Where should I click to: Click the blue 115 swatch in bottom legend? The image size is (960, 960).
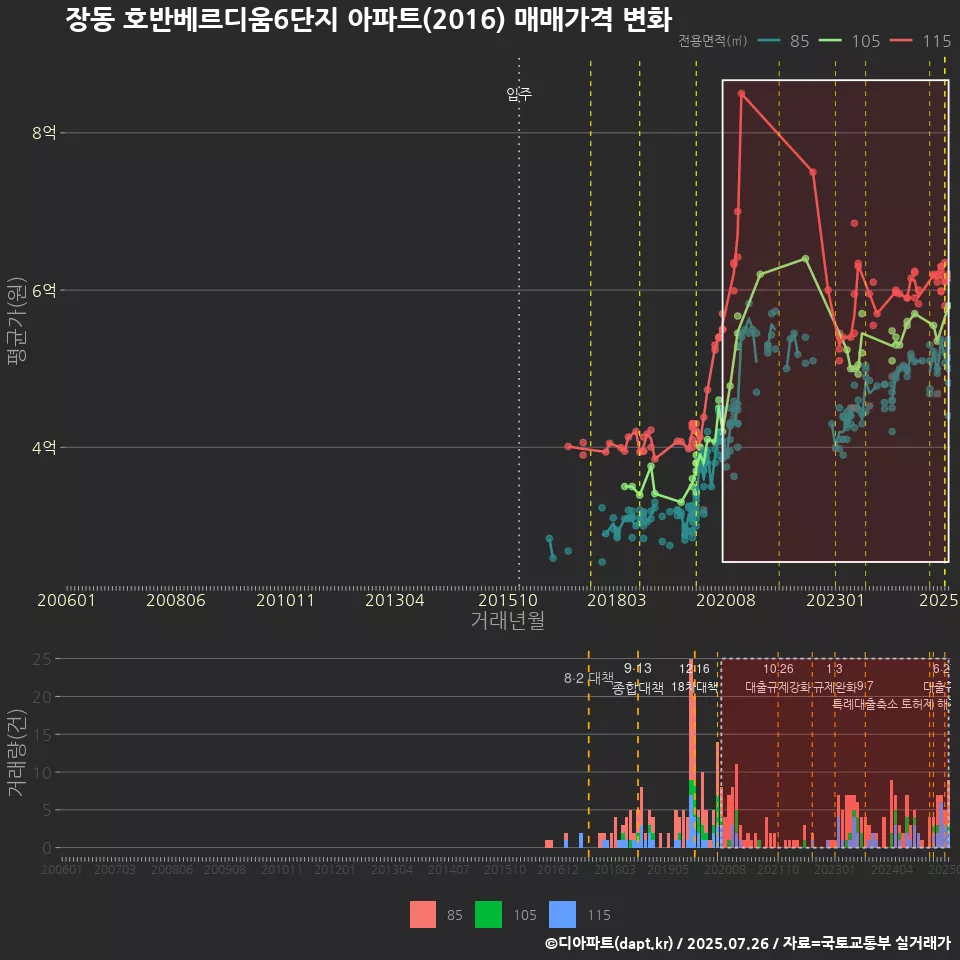point(562,915)
